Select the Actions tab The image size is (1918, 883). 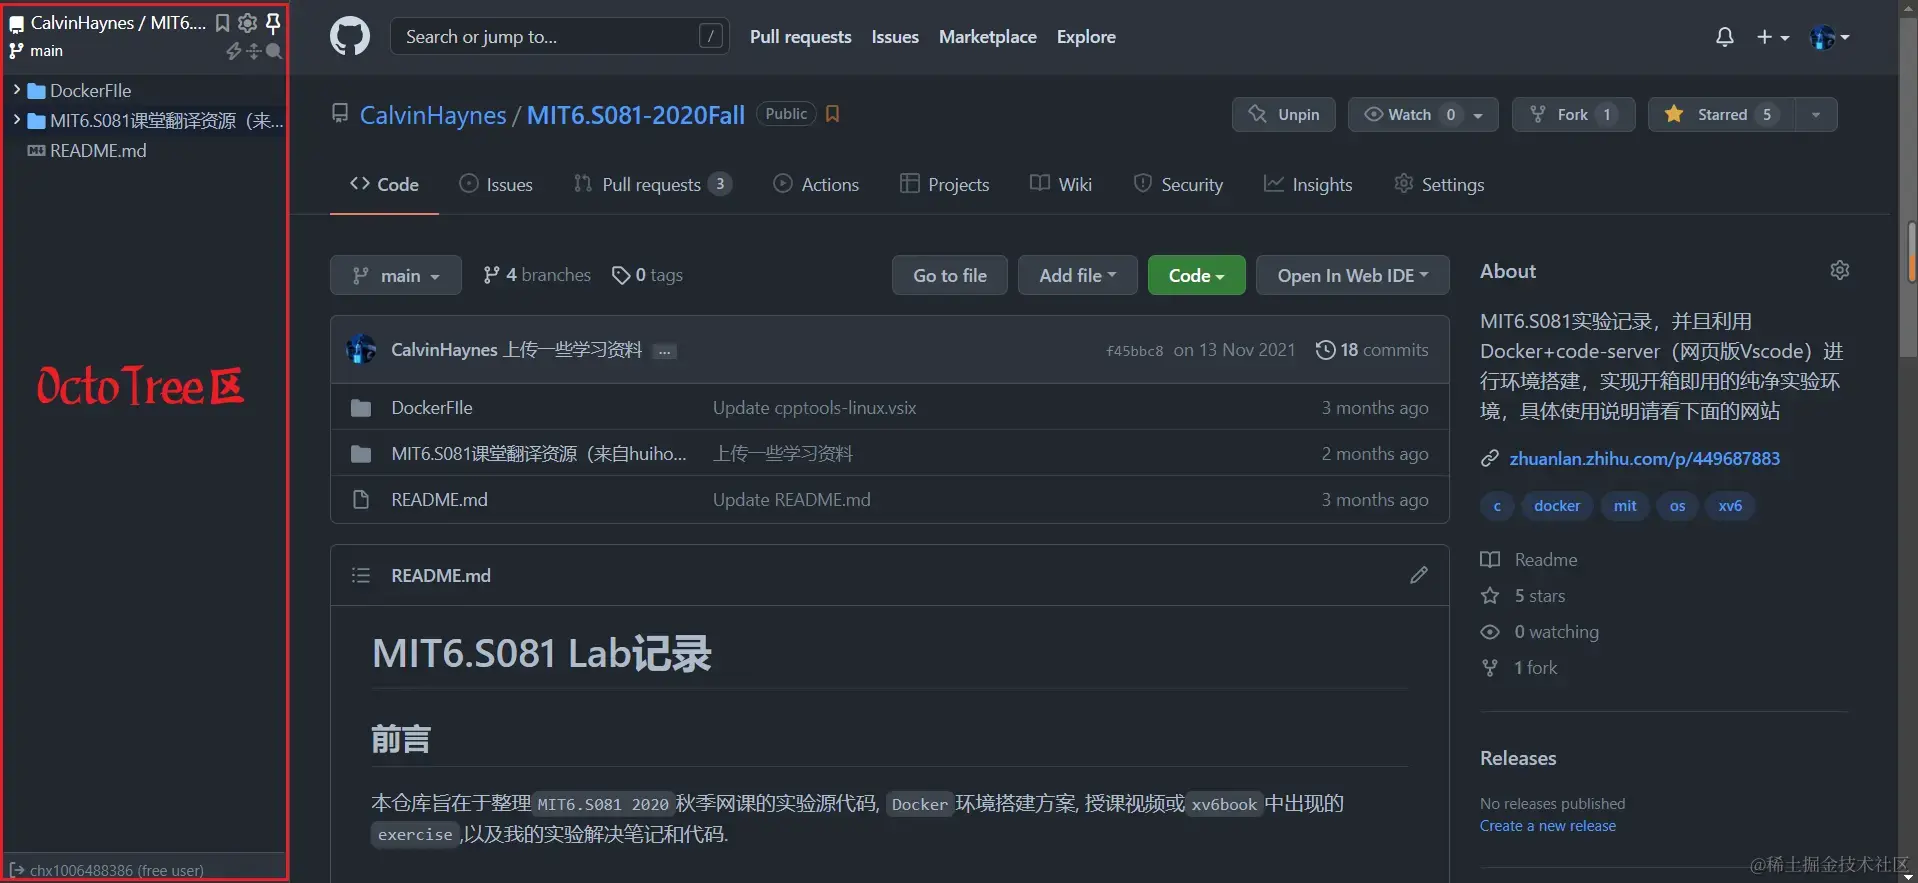tap(816, 184)
